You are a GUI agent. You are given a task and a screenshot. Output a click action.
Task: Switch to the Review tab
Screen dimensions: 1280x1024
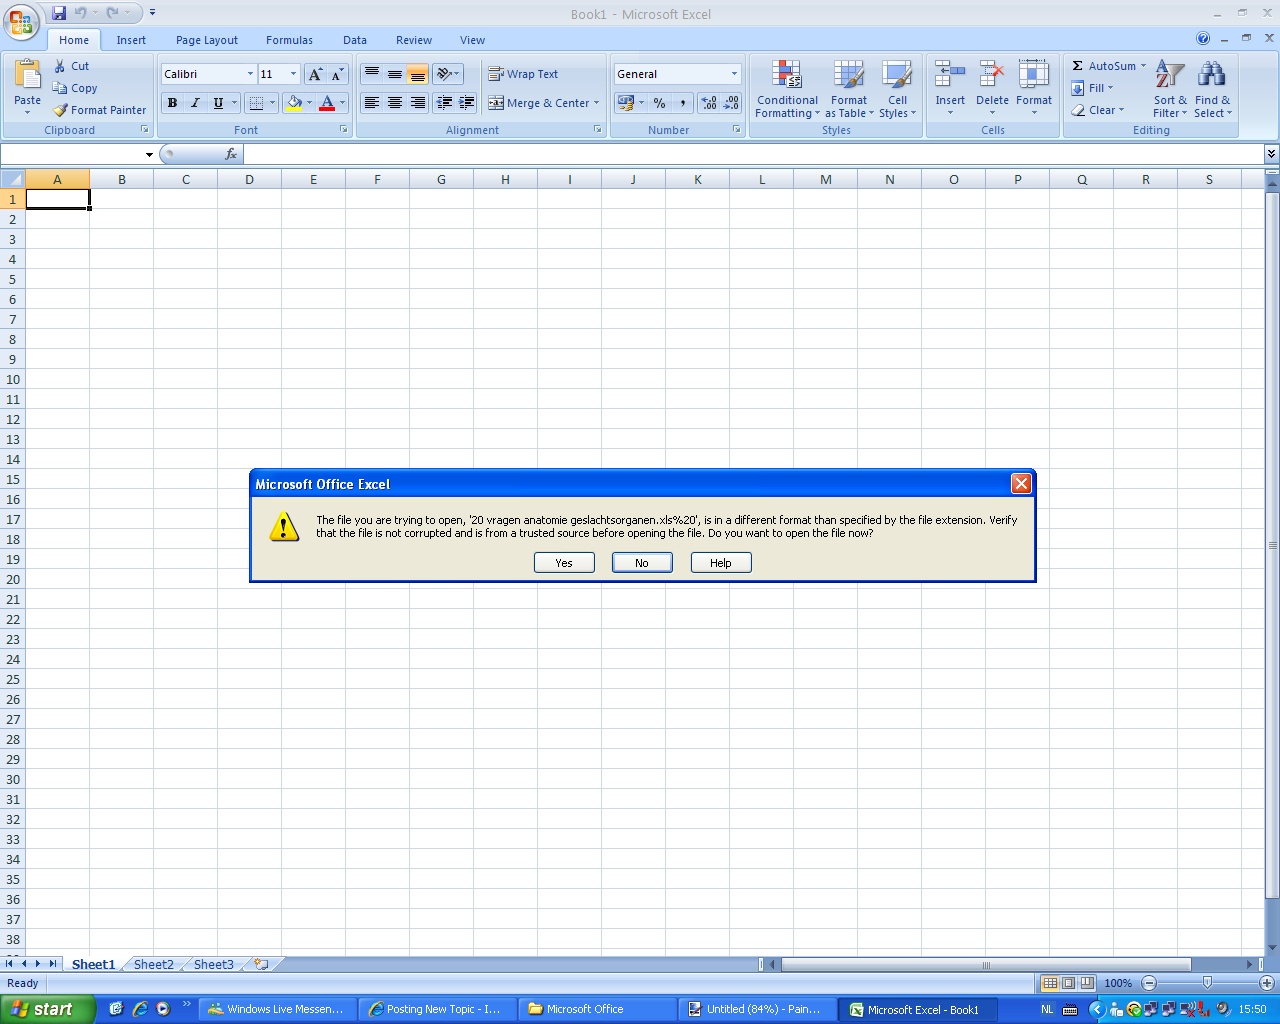click(414, 40)
